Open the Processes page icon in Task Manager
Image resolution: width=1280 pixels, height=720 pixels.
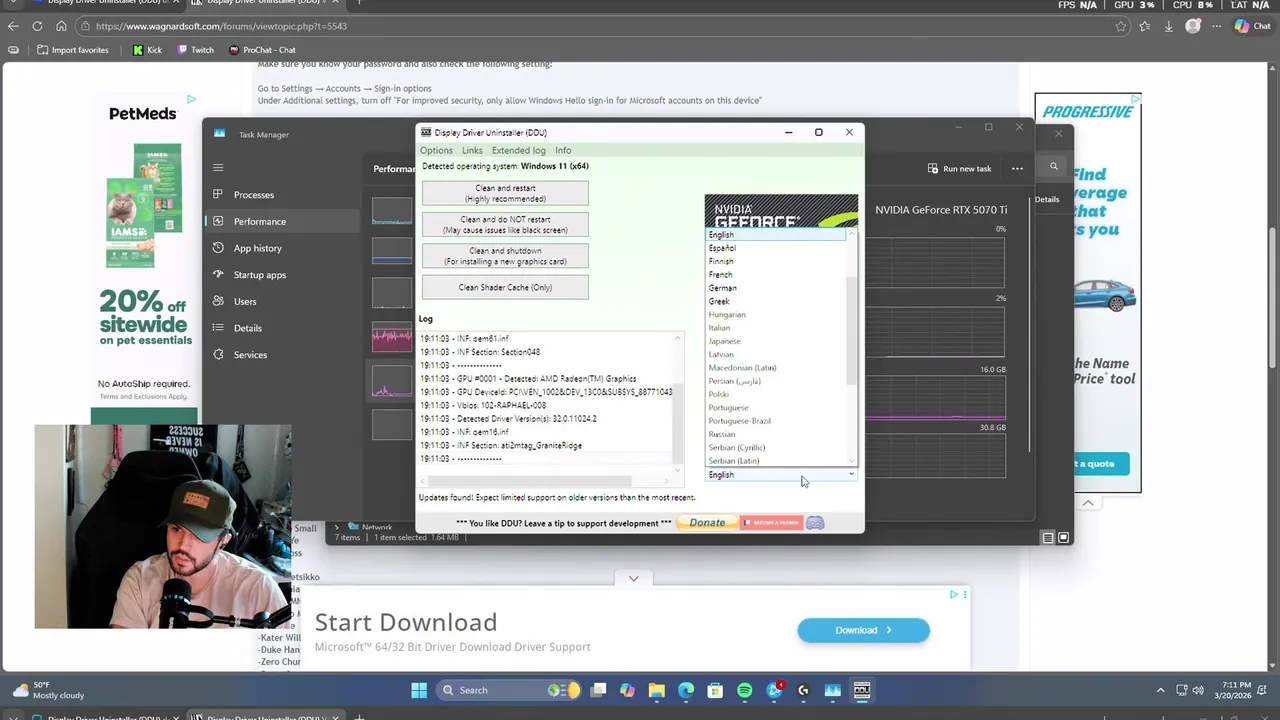coord(218,194)
